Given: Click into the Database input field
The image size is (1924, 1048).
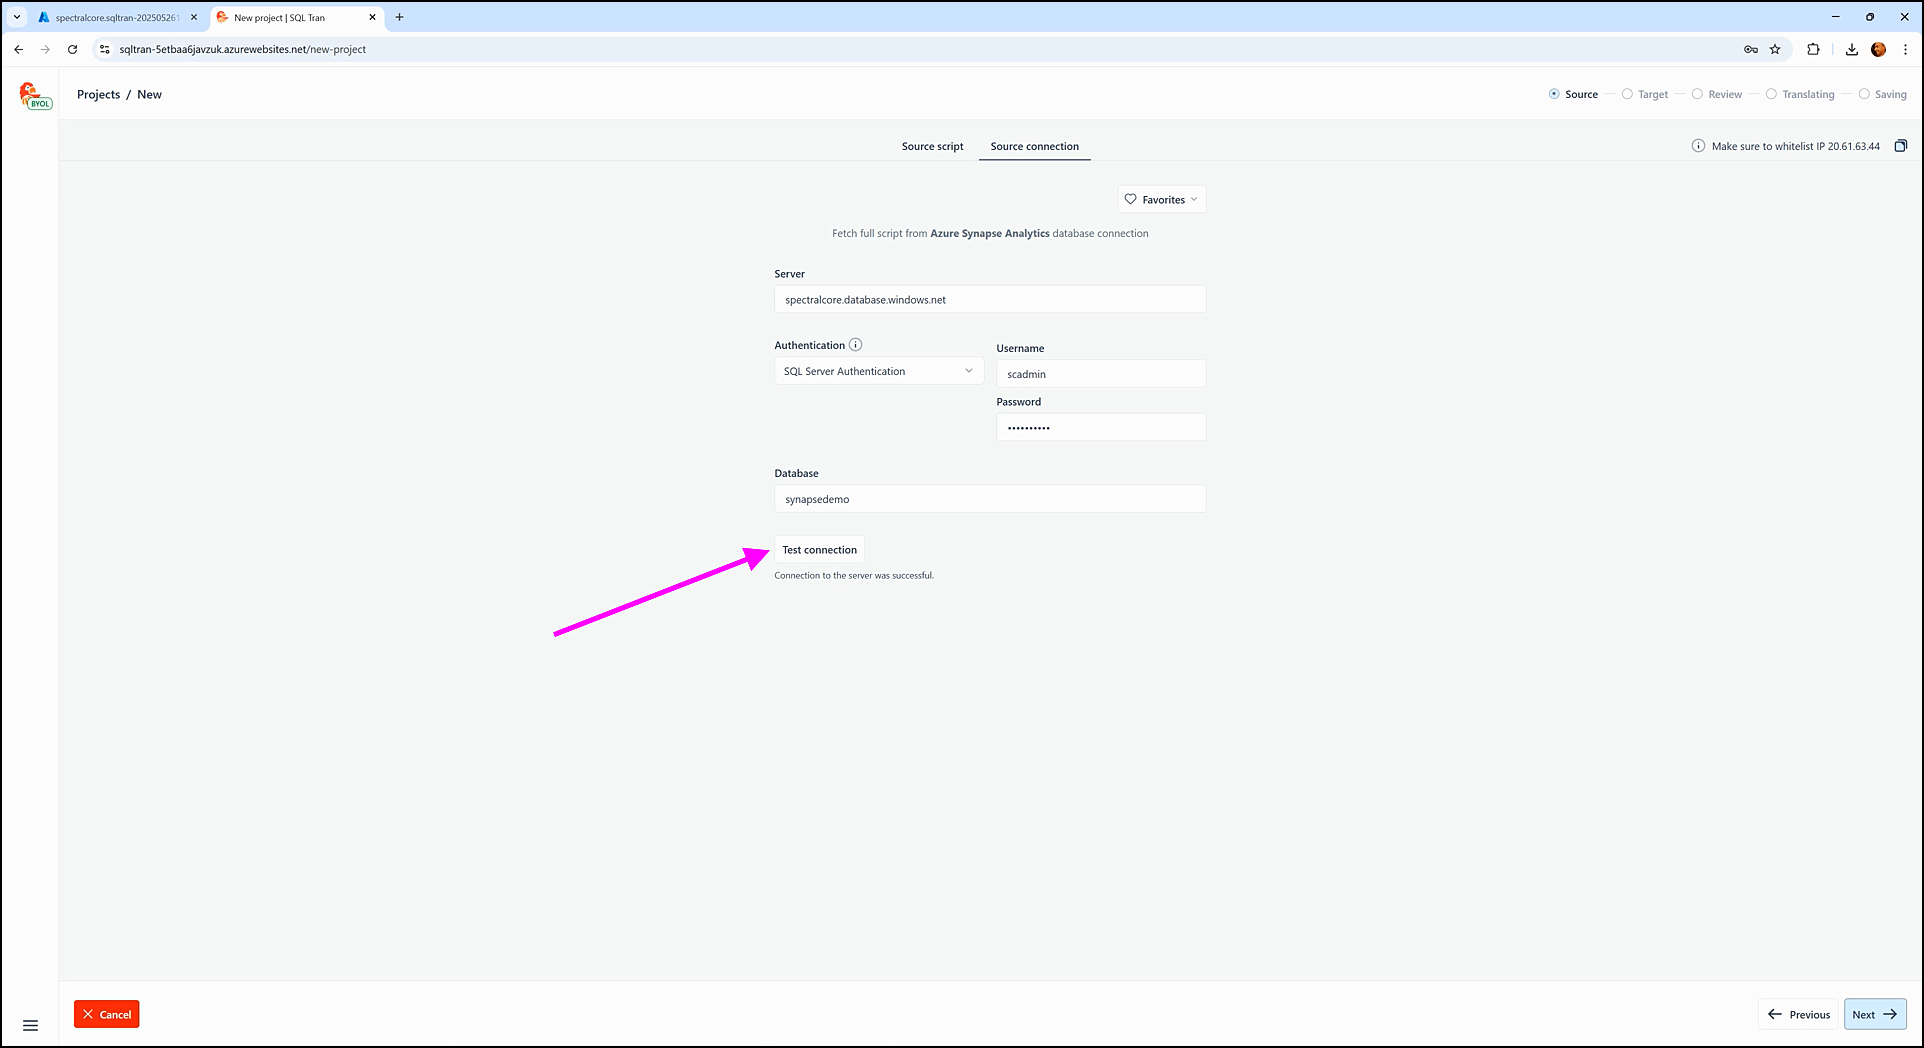Looking at the screenshot, I should click(x=989, y=499).
